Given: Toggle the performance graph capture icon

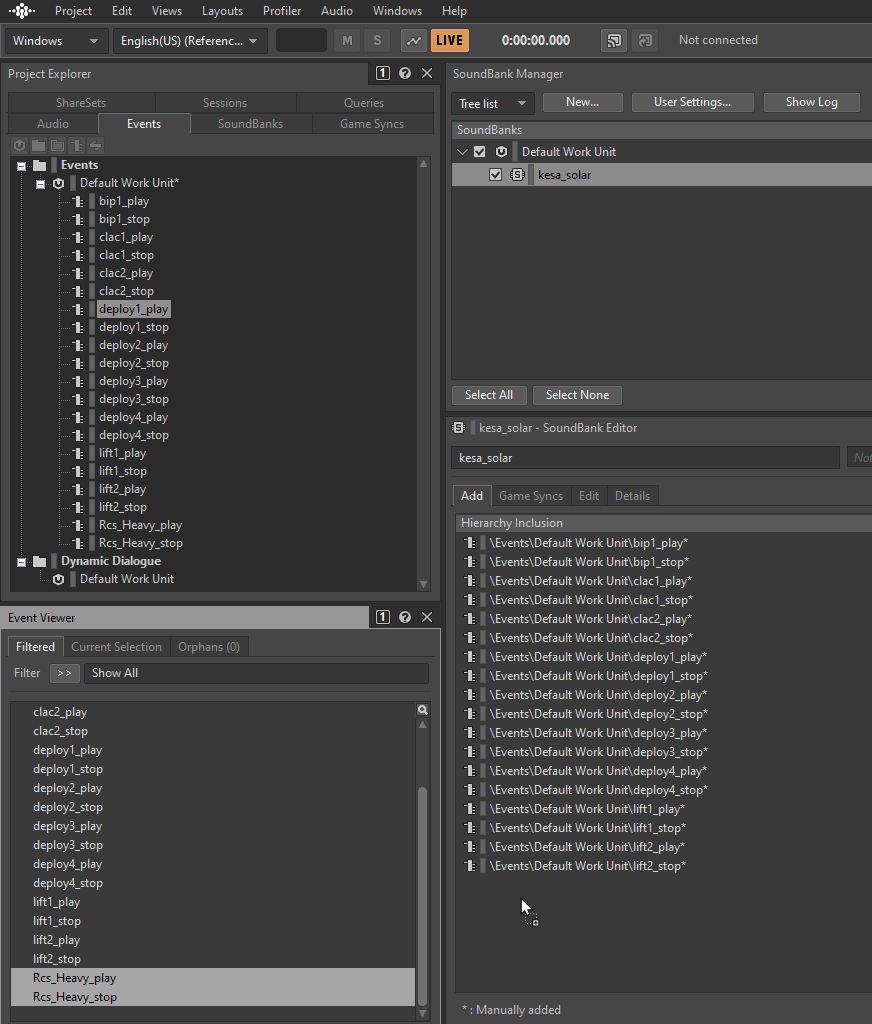Looking at the screenshot, I should click(413, 41).
